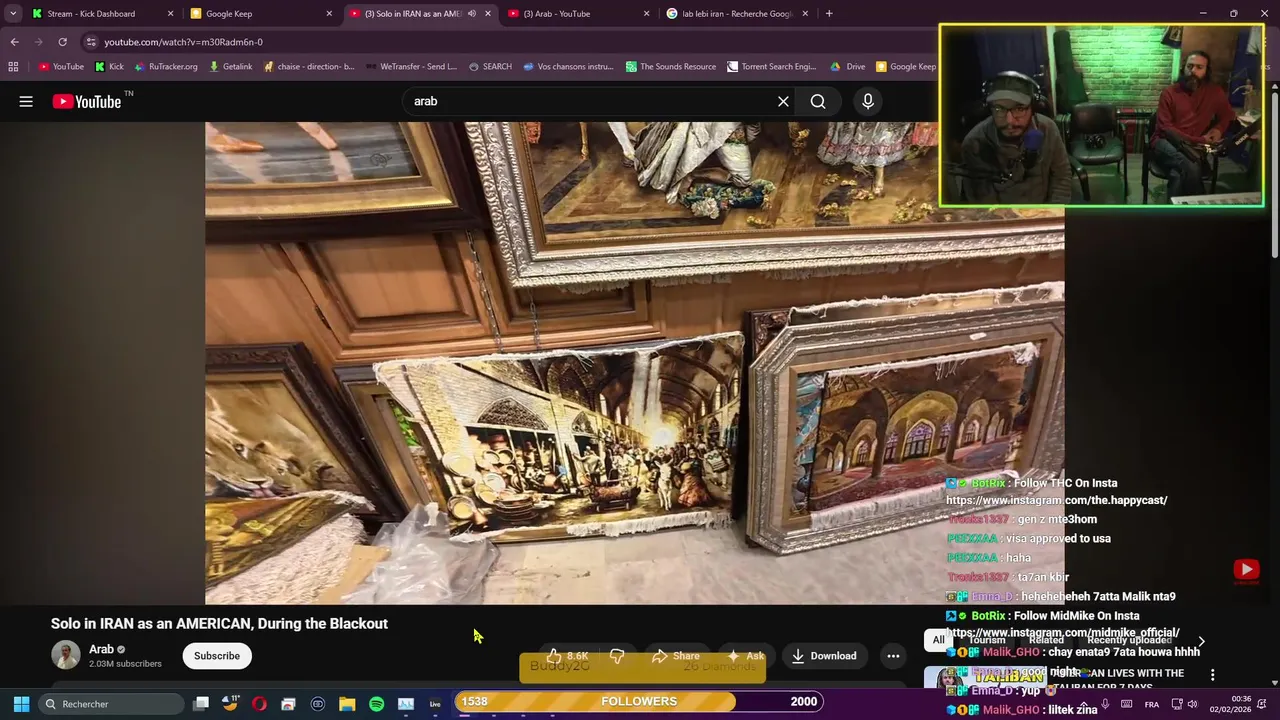Open File Explorer from the taskbar
This screenshot has width=1280, height=720.
click(347, 704)
